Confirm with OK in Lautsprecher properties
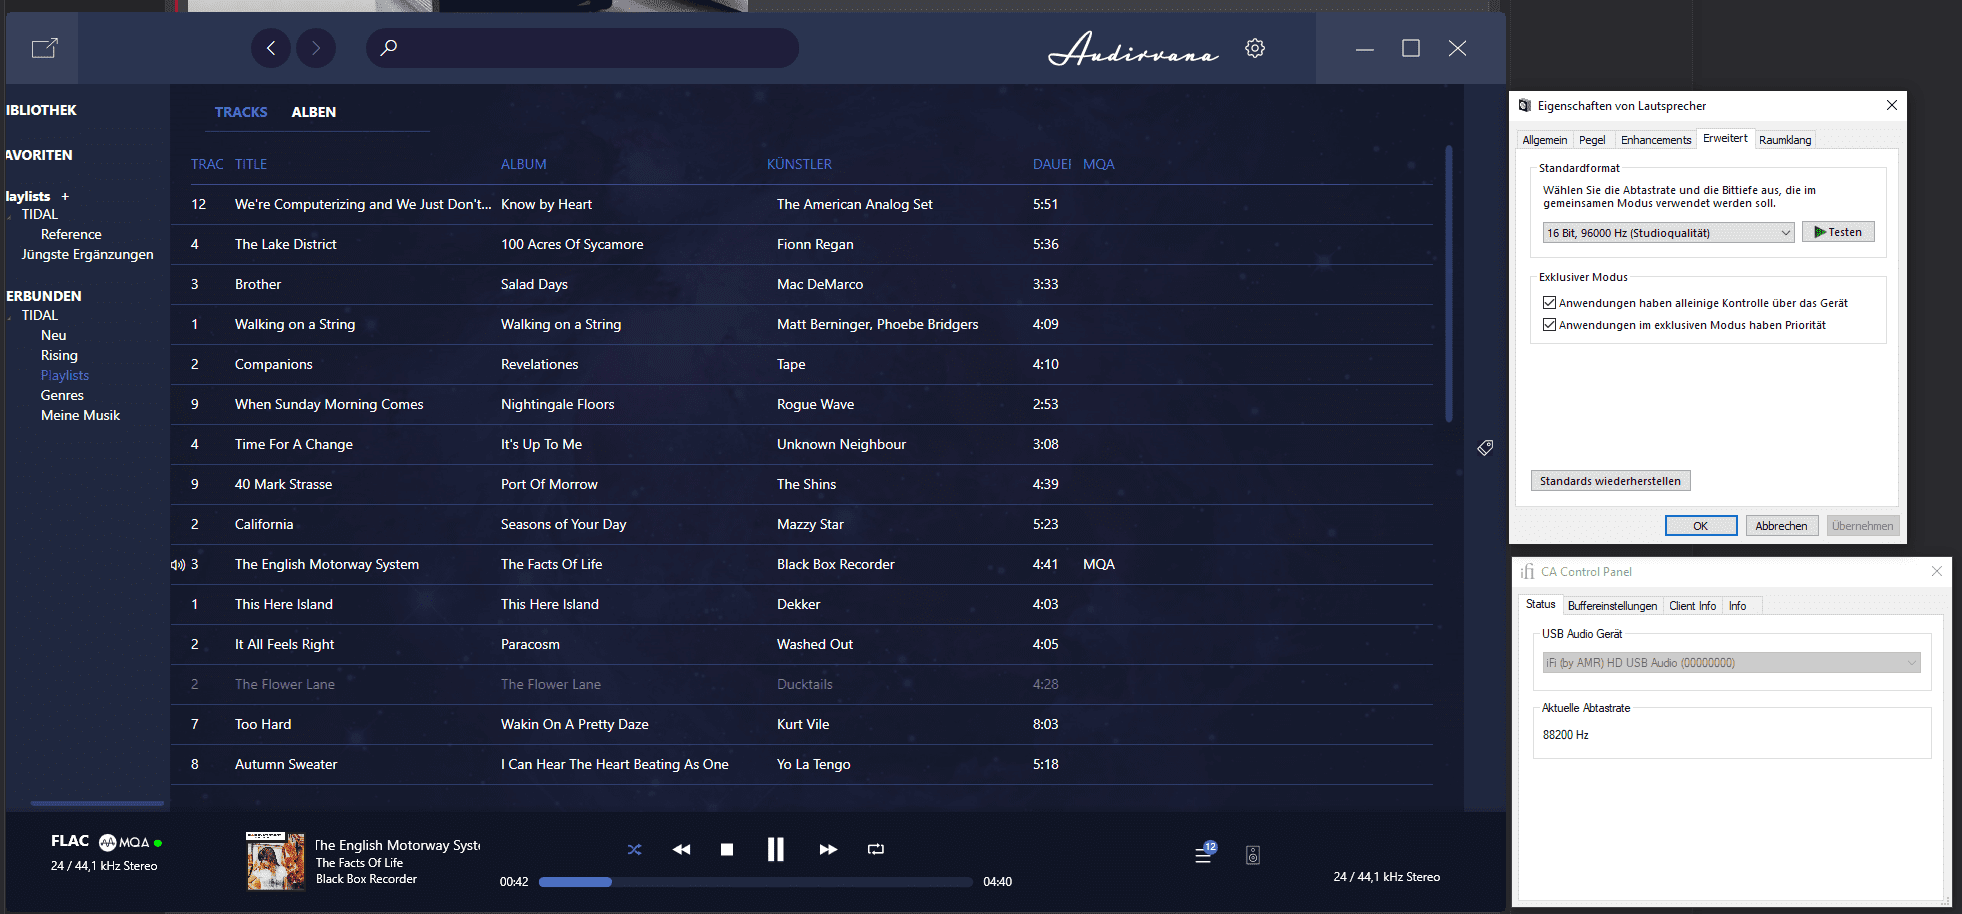 coord(1701,526)
